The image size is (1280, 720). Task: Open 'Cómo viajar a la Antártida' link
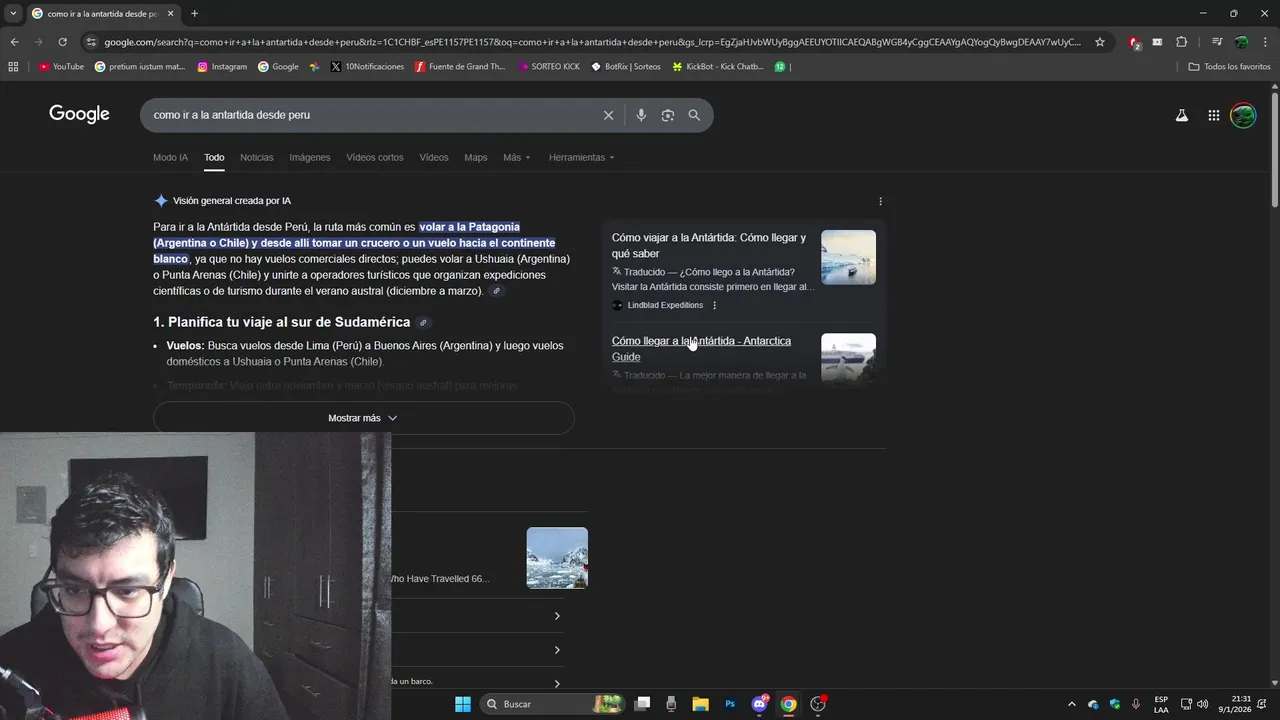click(x=709, y=246)
